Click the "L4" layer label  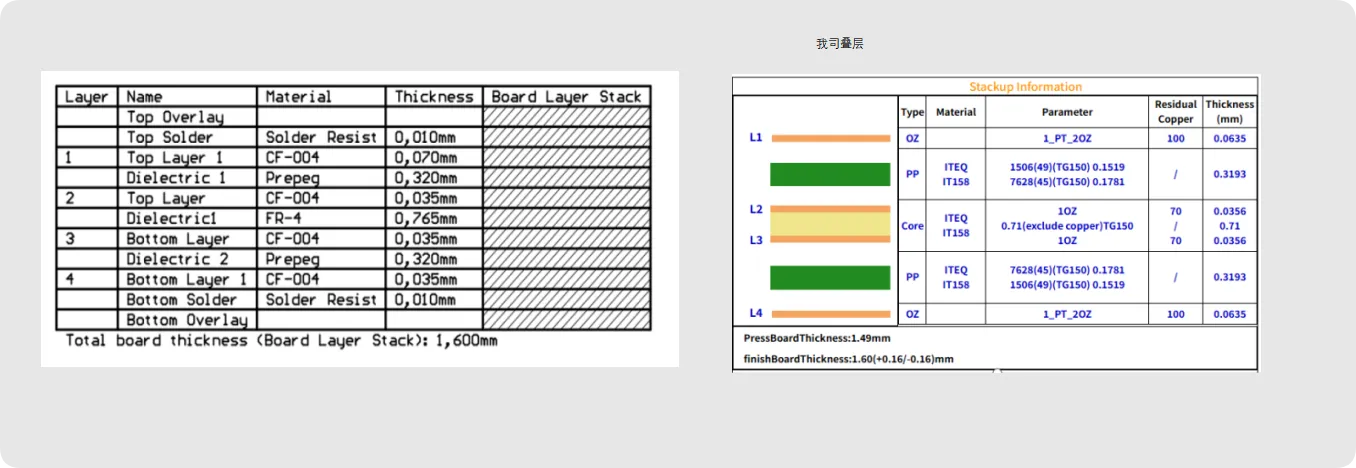(756, 314)
